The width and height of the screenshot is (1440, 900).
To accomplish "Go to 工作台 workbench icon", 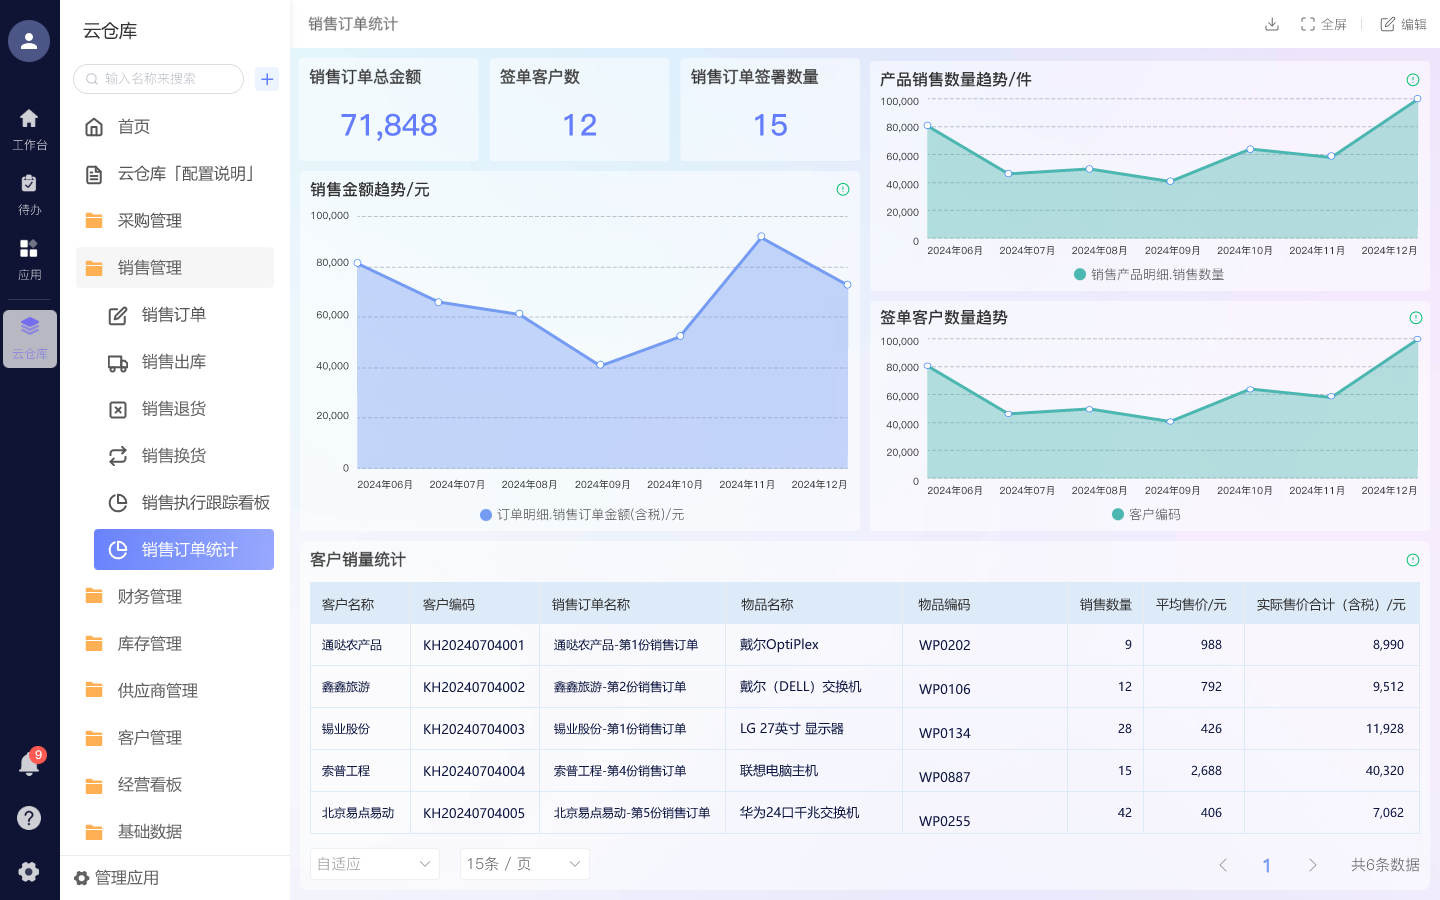I will click(x=29, y=129).
